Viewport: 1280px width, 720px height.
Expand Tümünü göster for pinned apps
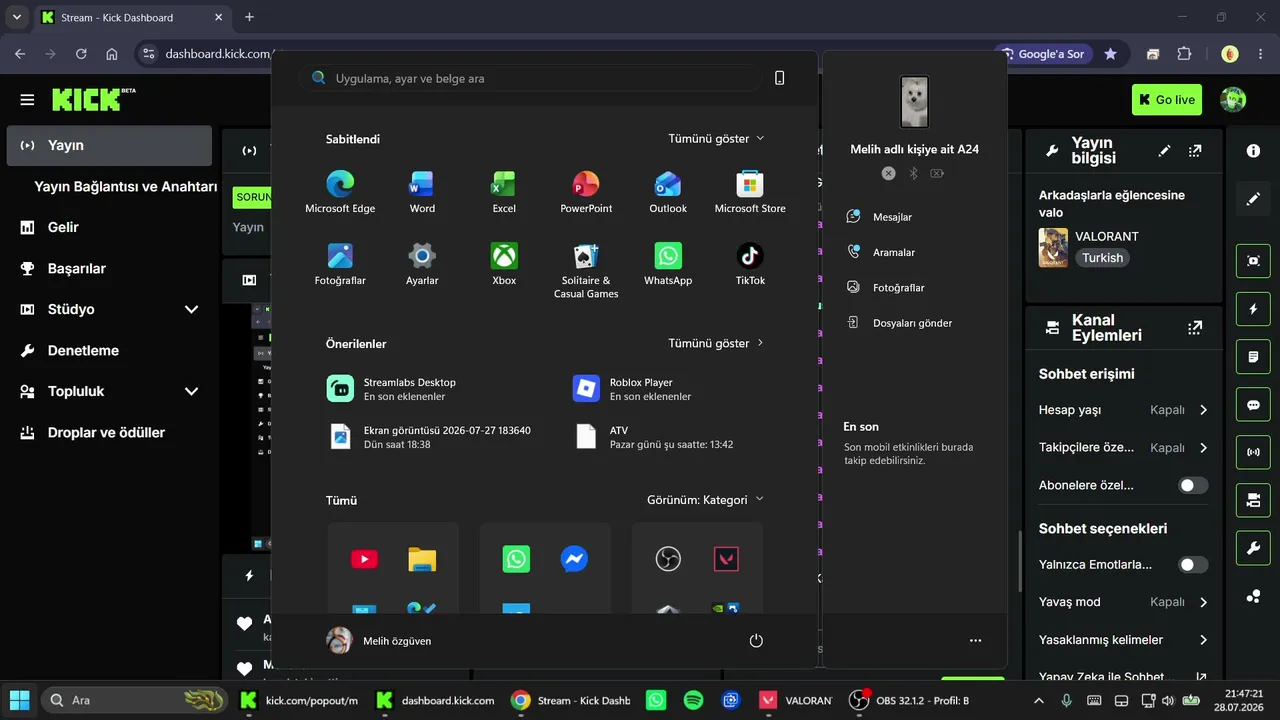pyautogui.click(x=716, y=139)
